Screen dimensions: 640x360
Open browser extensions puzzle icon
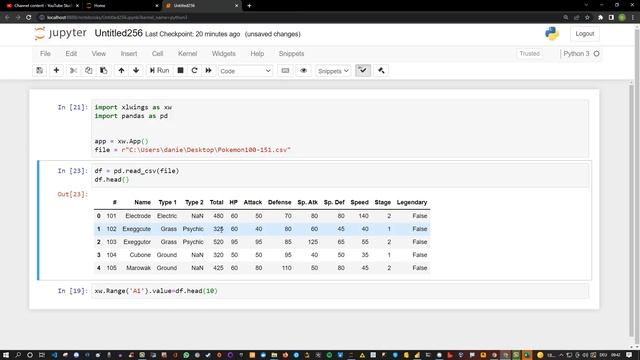(600, 18)
